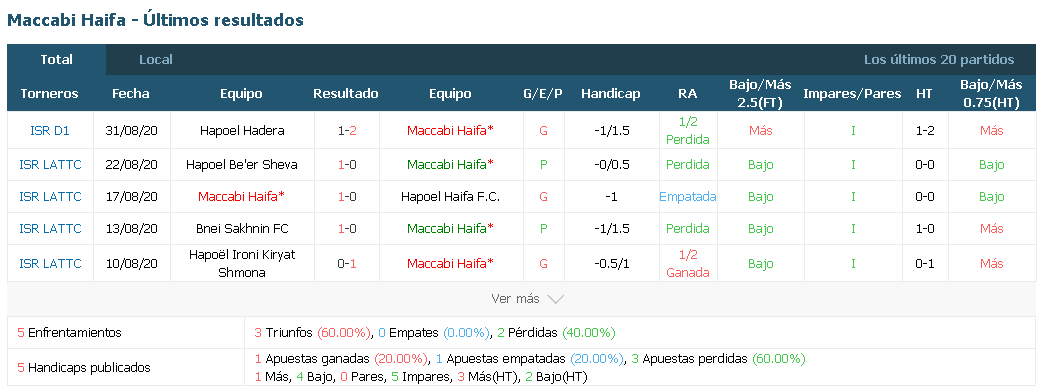Open ISR LATTC link for 22/08/20 match
The image size is (1042, 391).
[x=51, y=164]
